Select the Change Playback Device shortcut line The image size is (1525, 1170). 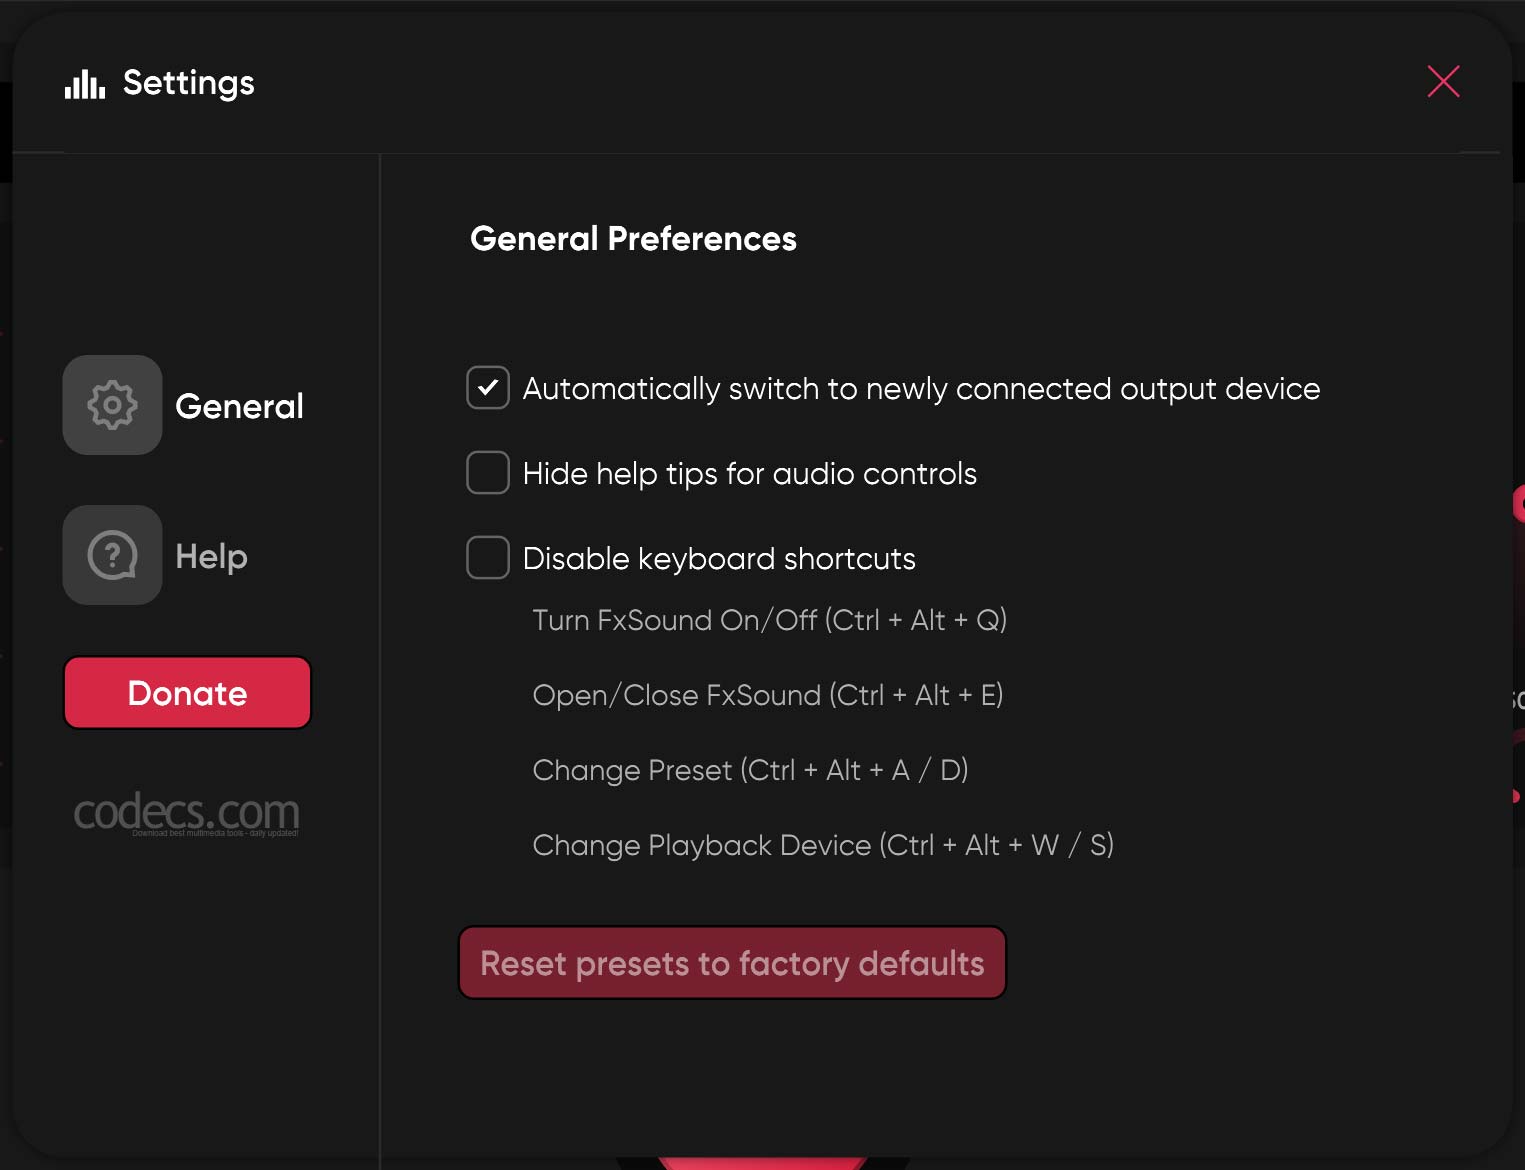(x=823, y=845)
